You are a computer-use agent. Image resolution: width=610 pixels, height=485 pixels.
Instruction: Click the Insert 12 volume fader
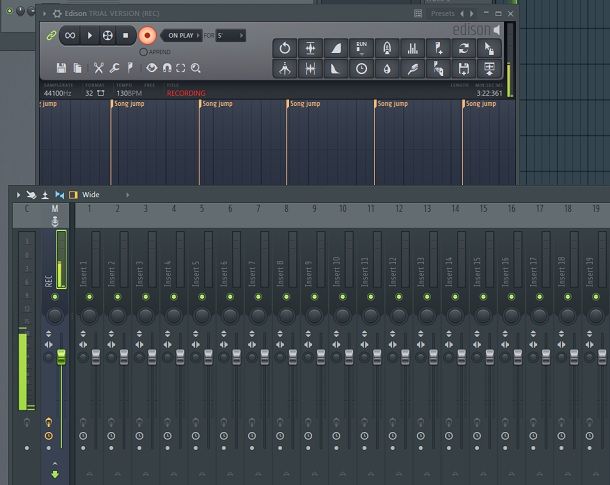[405, 357]
